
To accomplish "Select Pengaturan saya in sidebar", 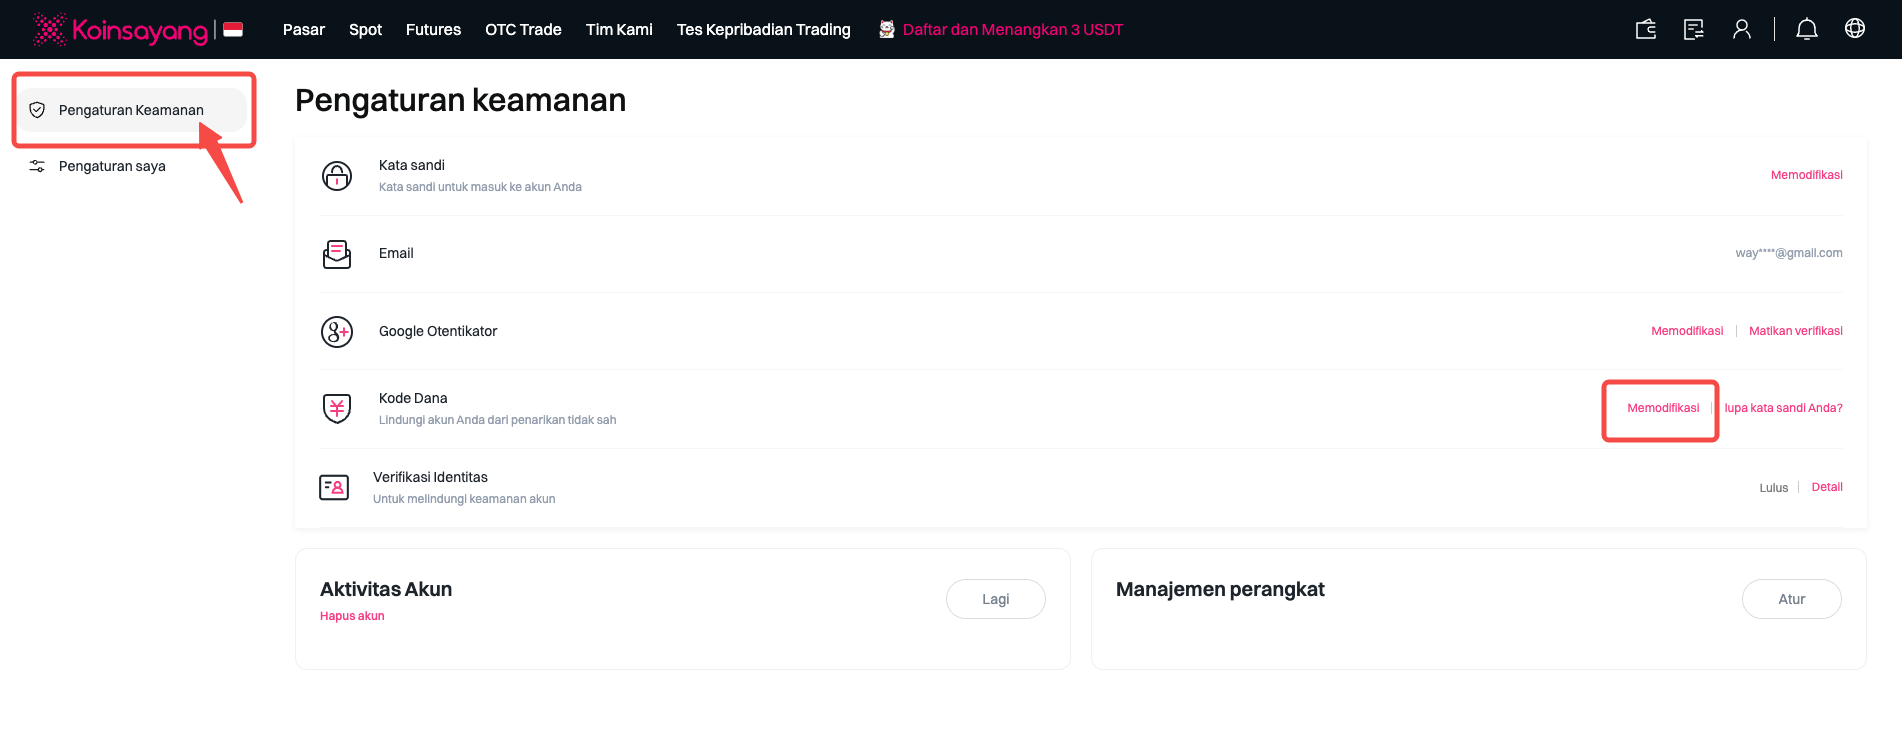I will coord(112,166).
